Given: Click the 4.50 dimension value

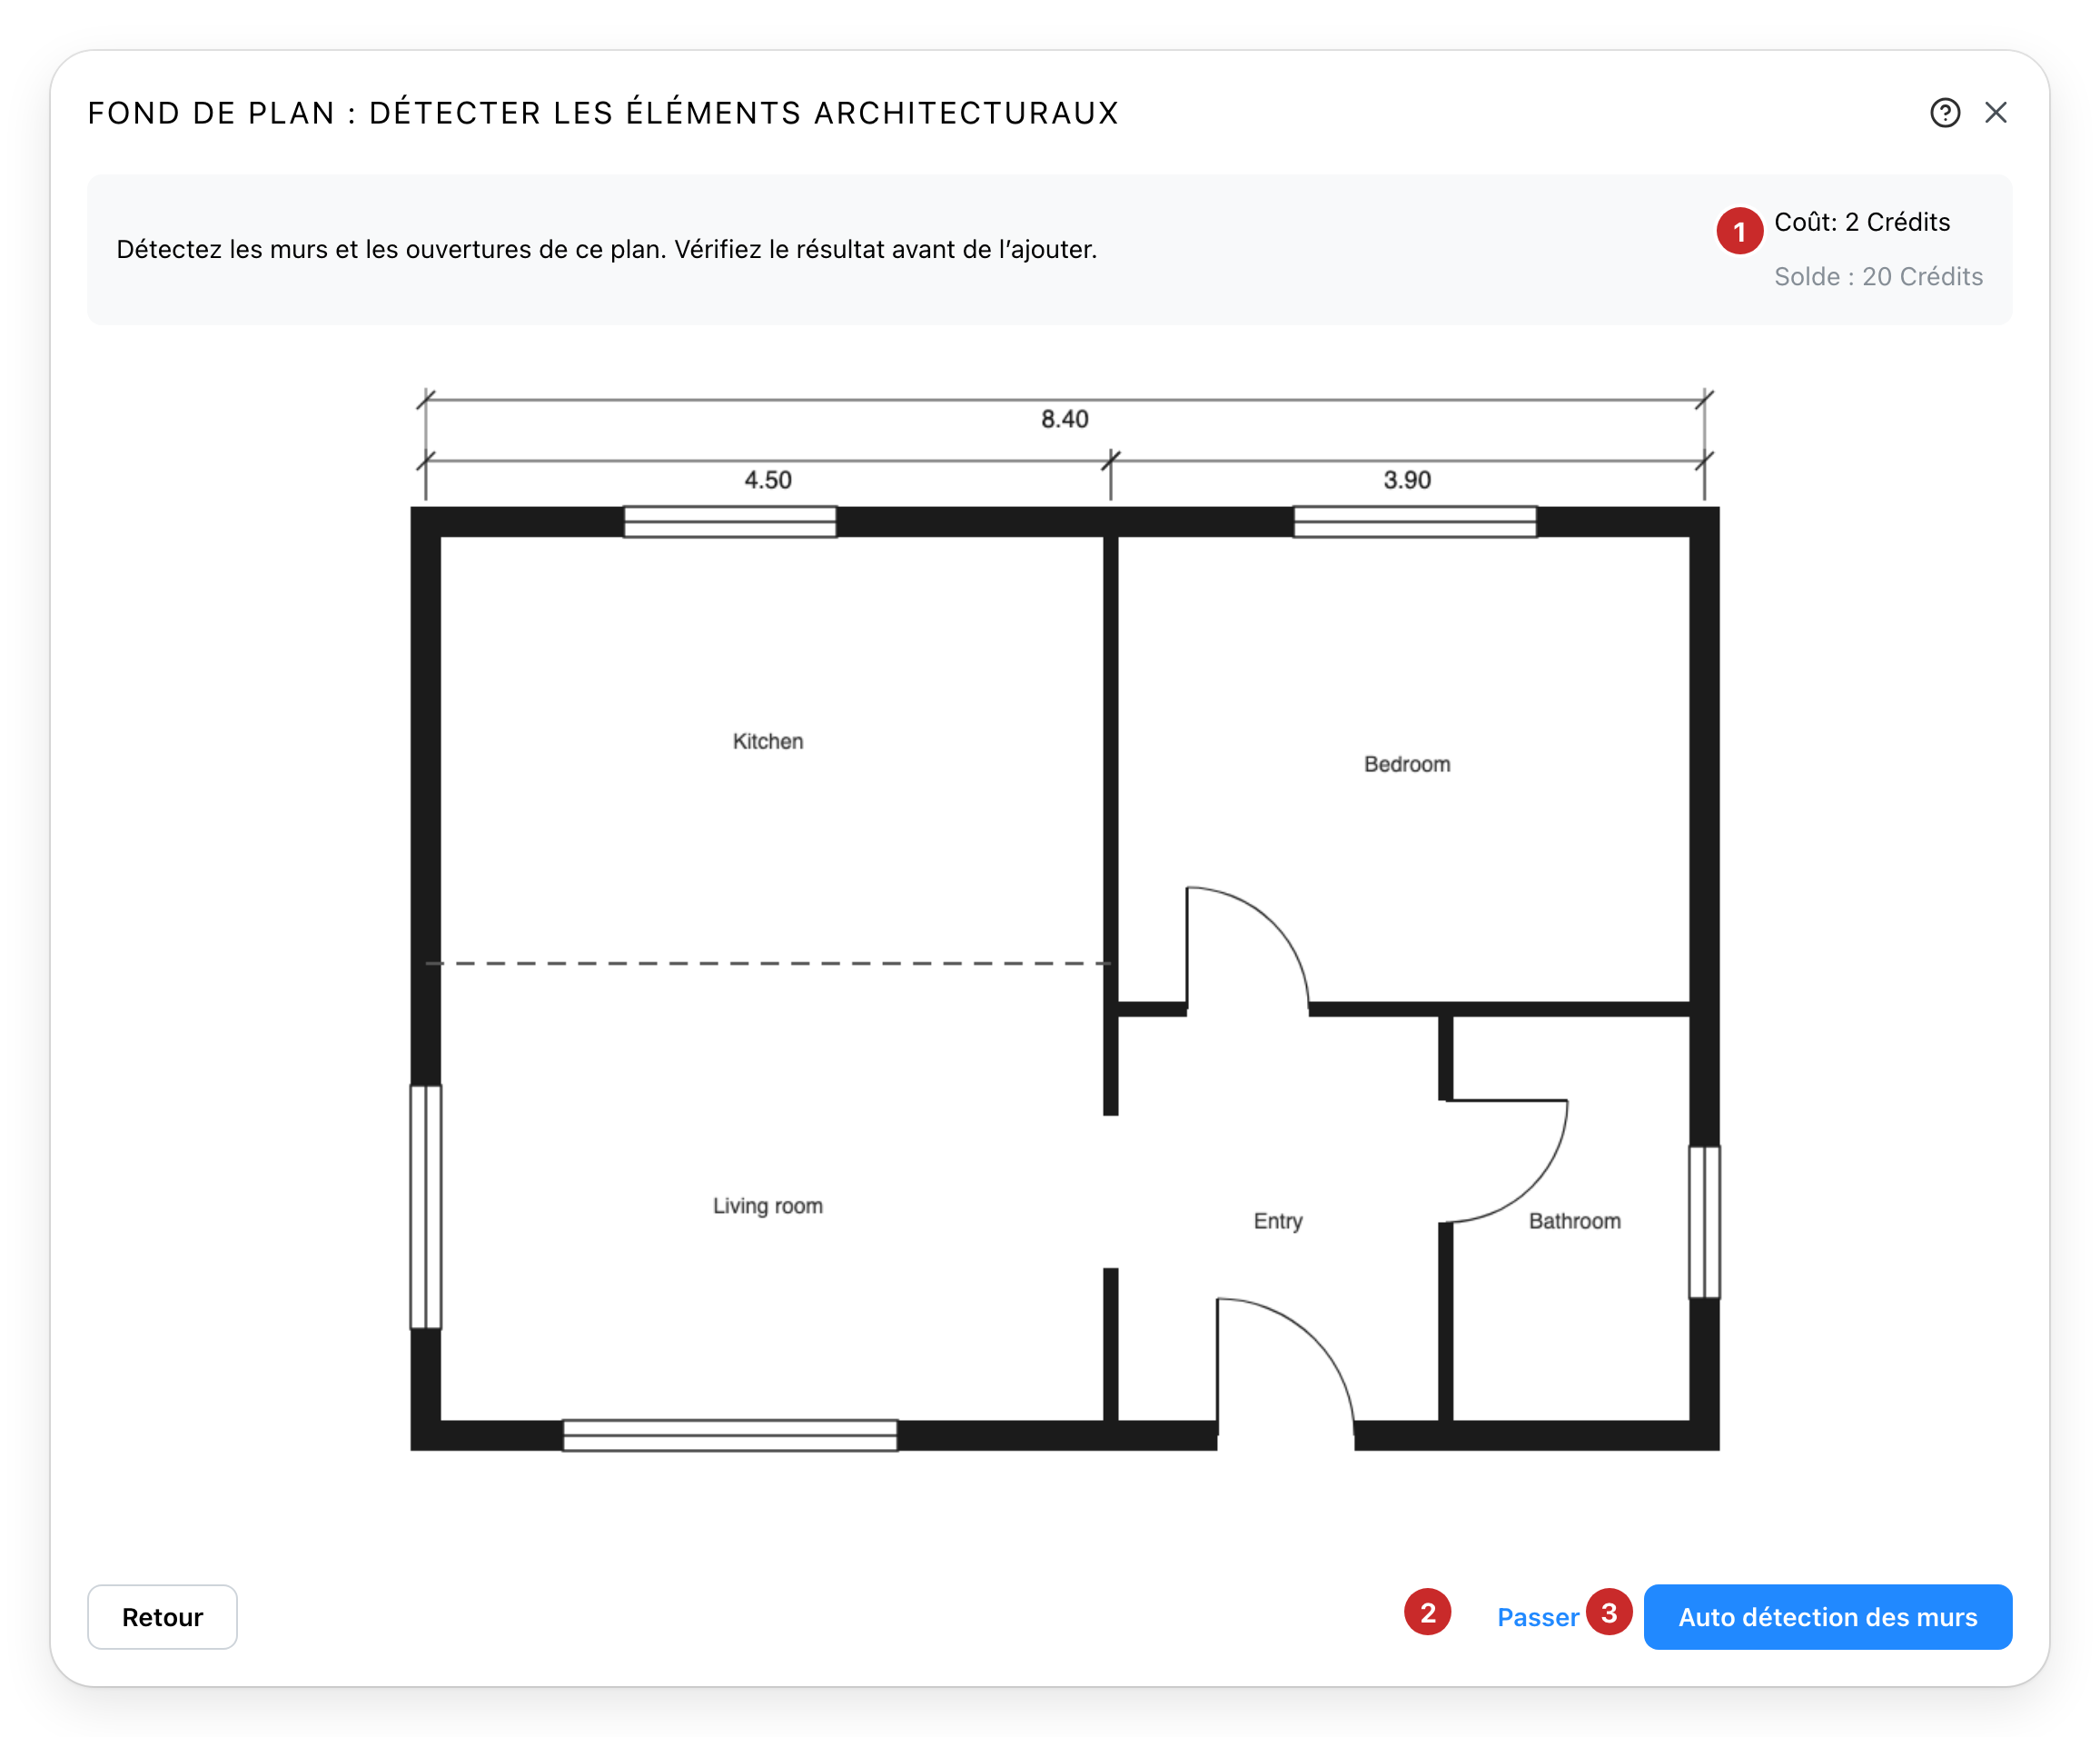Looking at the screenshot, I should point(767,480).
